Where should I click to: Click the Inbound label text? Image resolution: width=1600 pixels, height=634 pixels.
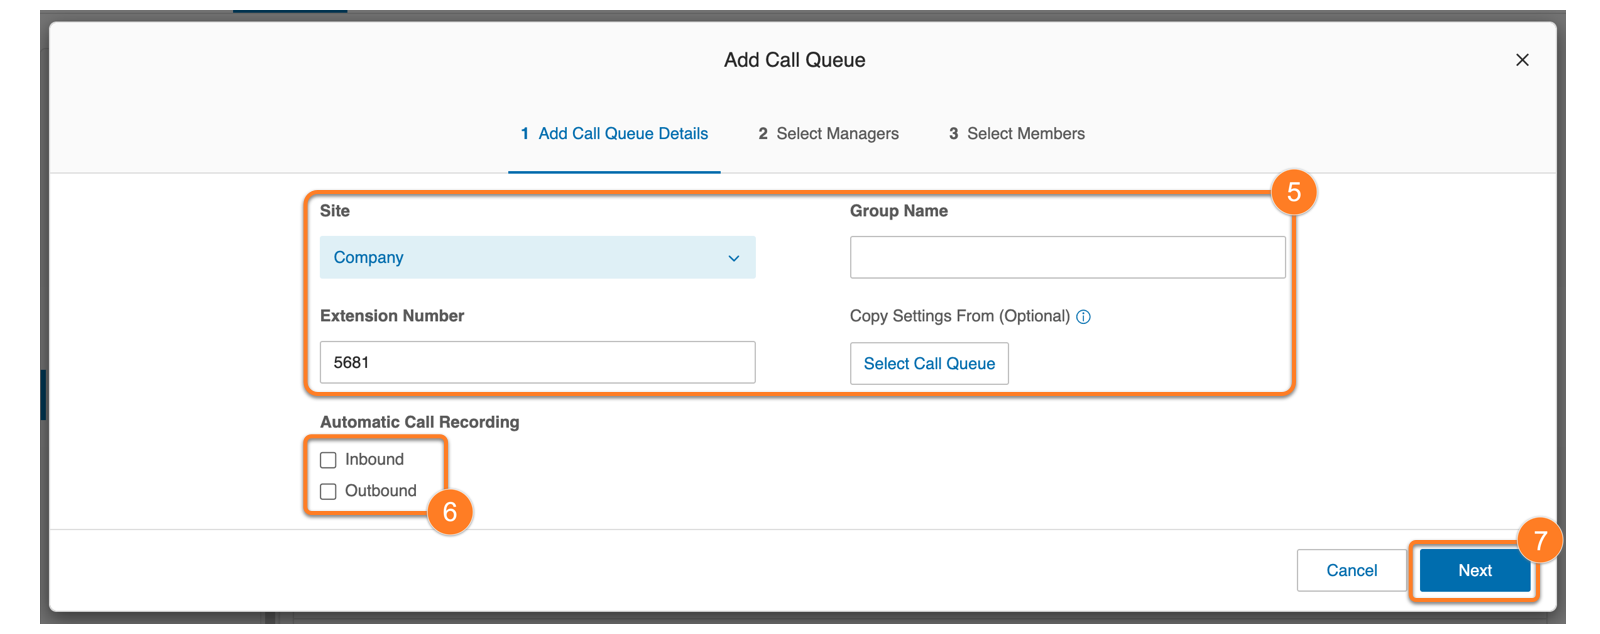click(x=374, y=460)
